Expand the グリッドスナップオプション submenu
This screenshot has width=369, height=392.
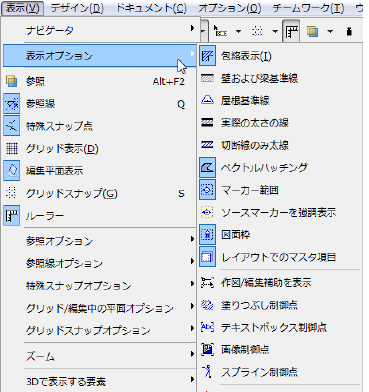(x=99, y=330)
